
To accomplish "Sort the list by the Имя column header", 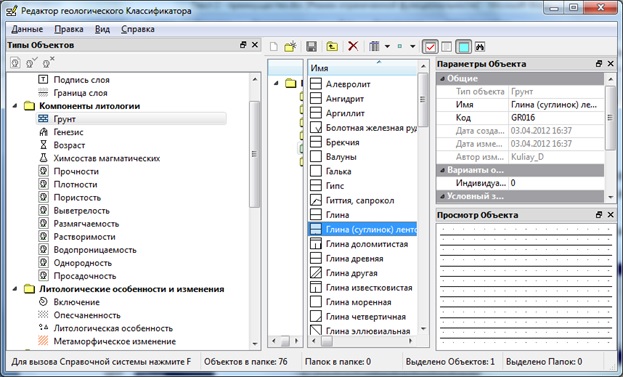I will click(x=362, y=68).
